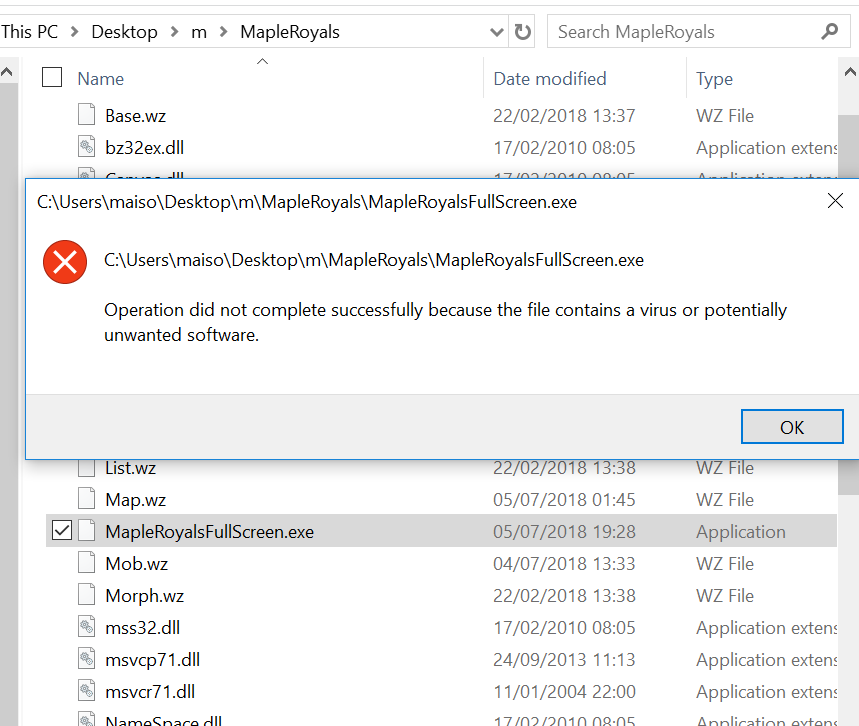
Task: Select the Map.wz file name
Action: pos(135,500)
